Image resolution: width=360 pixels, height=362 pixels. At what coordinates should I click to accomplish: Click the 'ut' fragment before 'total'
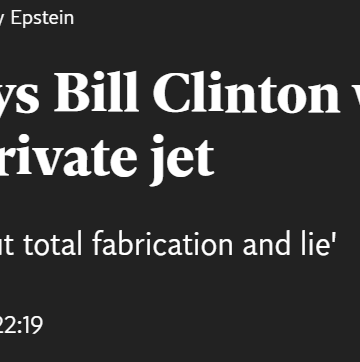pos(8,244)
